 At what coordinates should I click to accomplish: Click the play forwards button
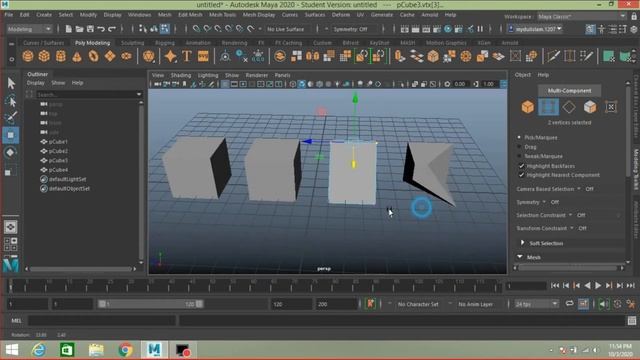point(598,286)
